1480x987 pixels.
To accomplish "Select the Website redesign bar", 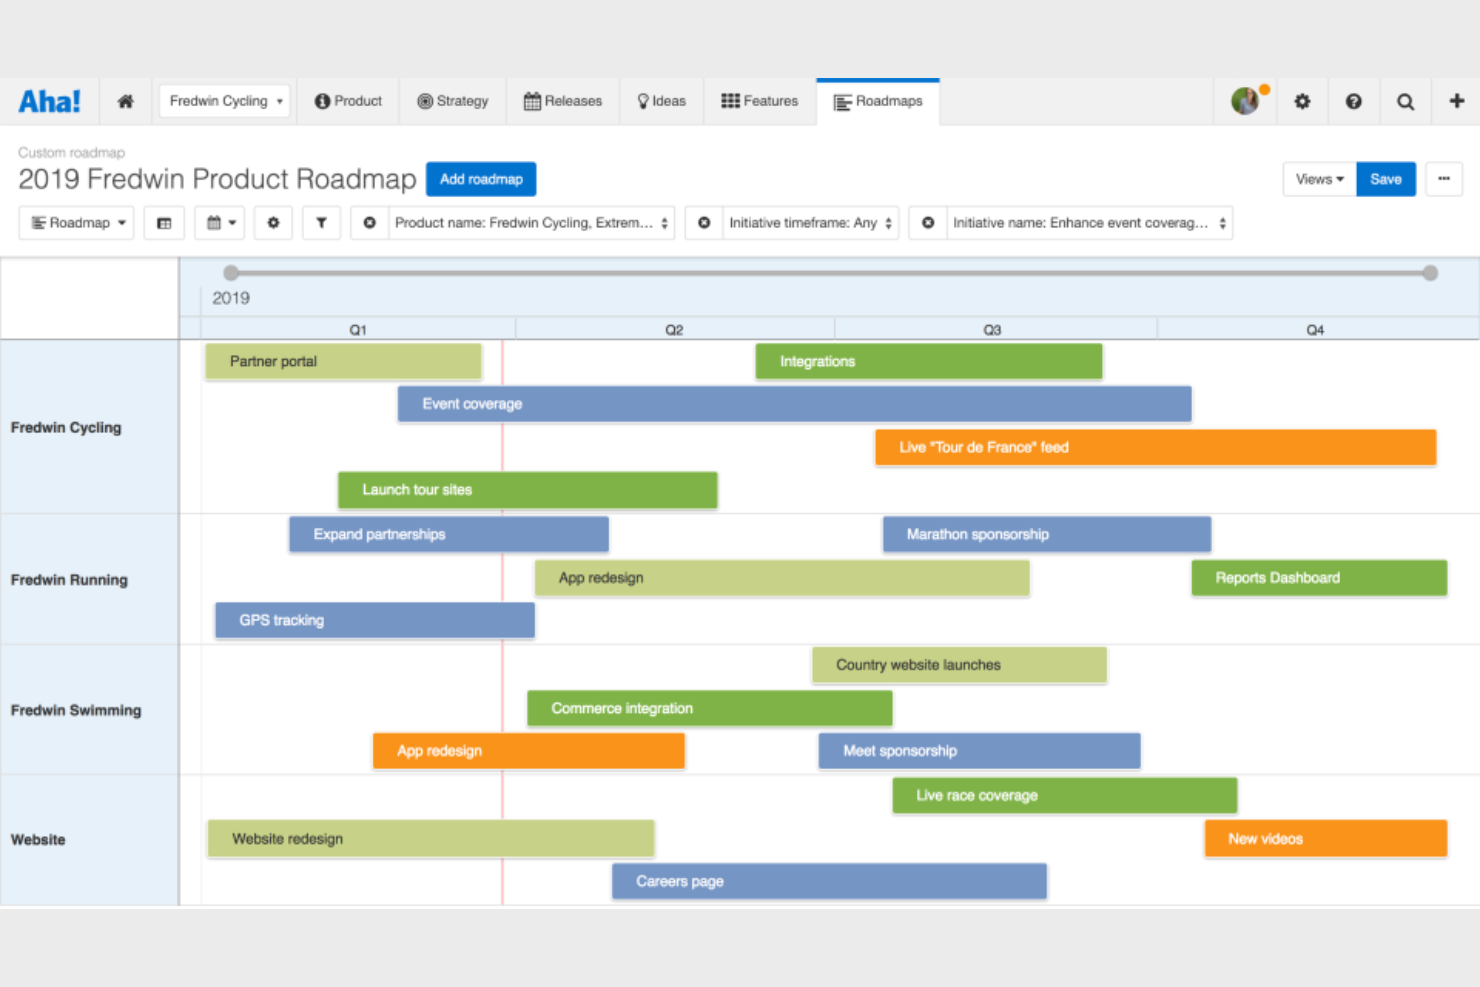I will coord(431,839).
